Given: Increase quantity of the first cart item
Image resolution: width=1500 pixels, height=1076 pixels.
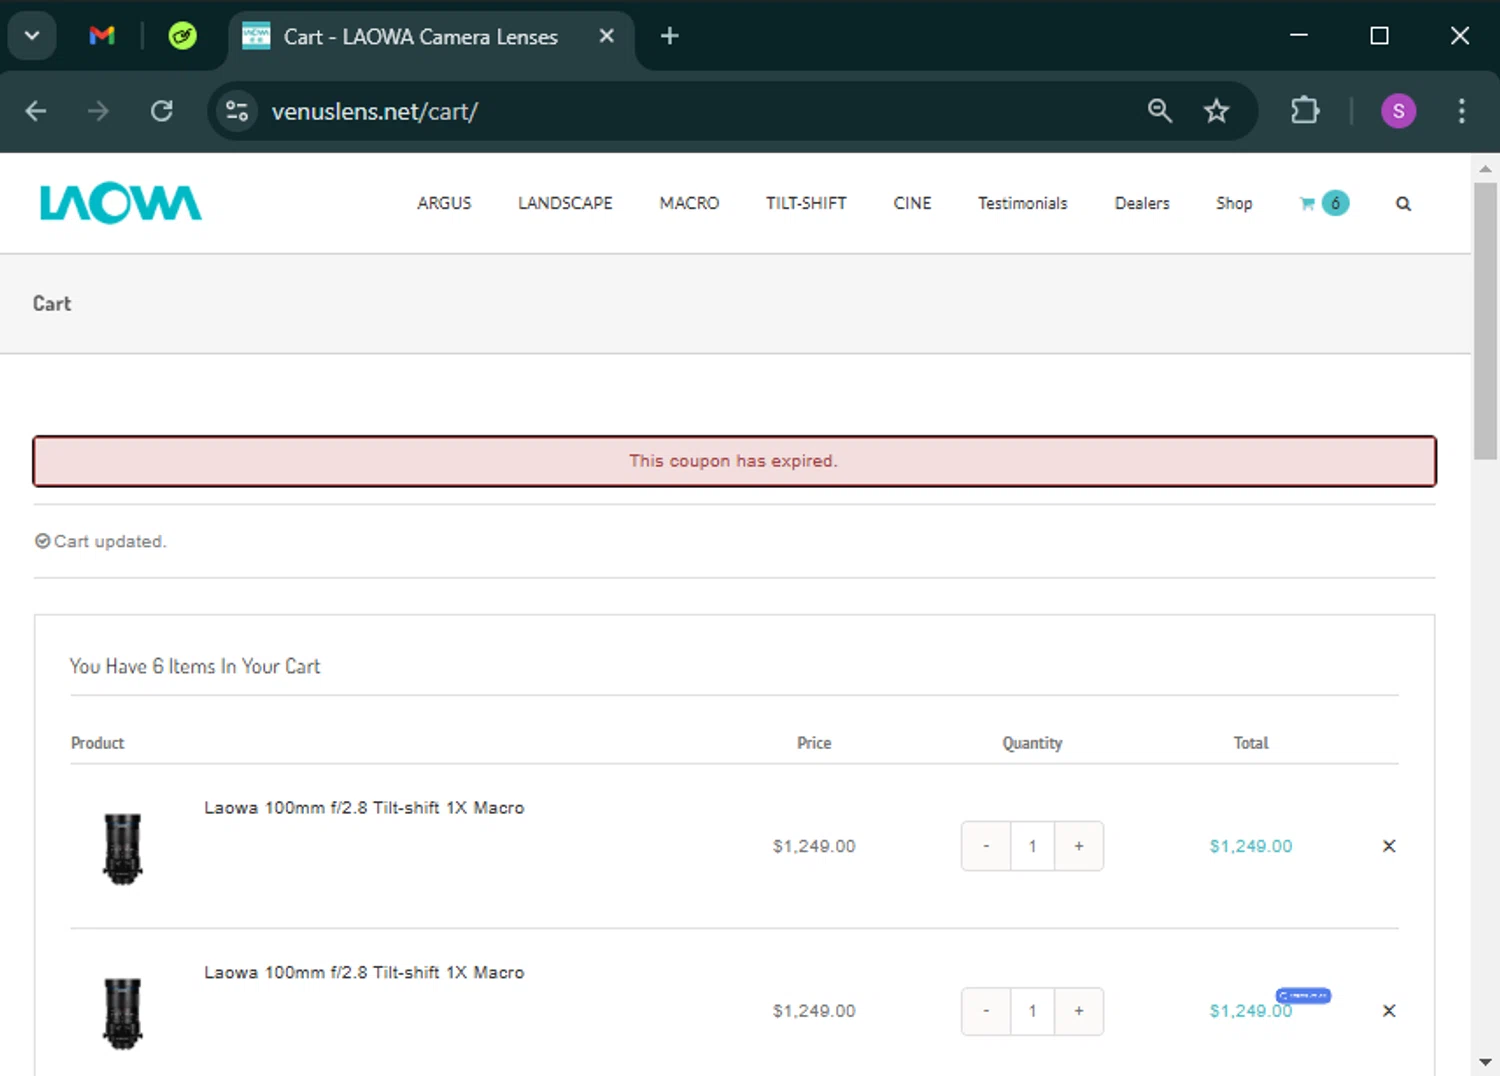Looking at the screenshot, I should (x=1079, y=846).
